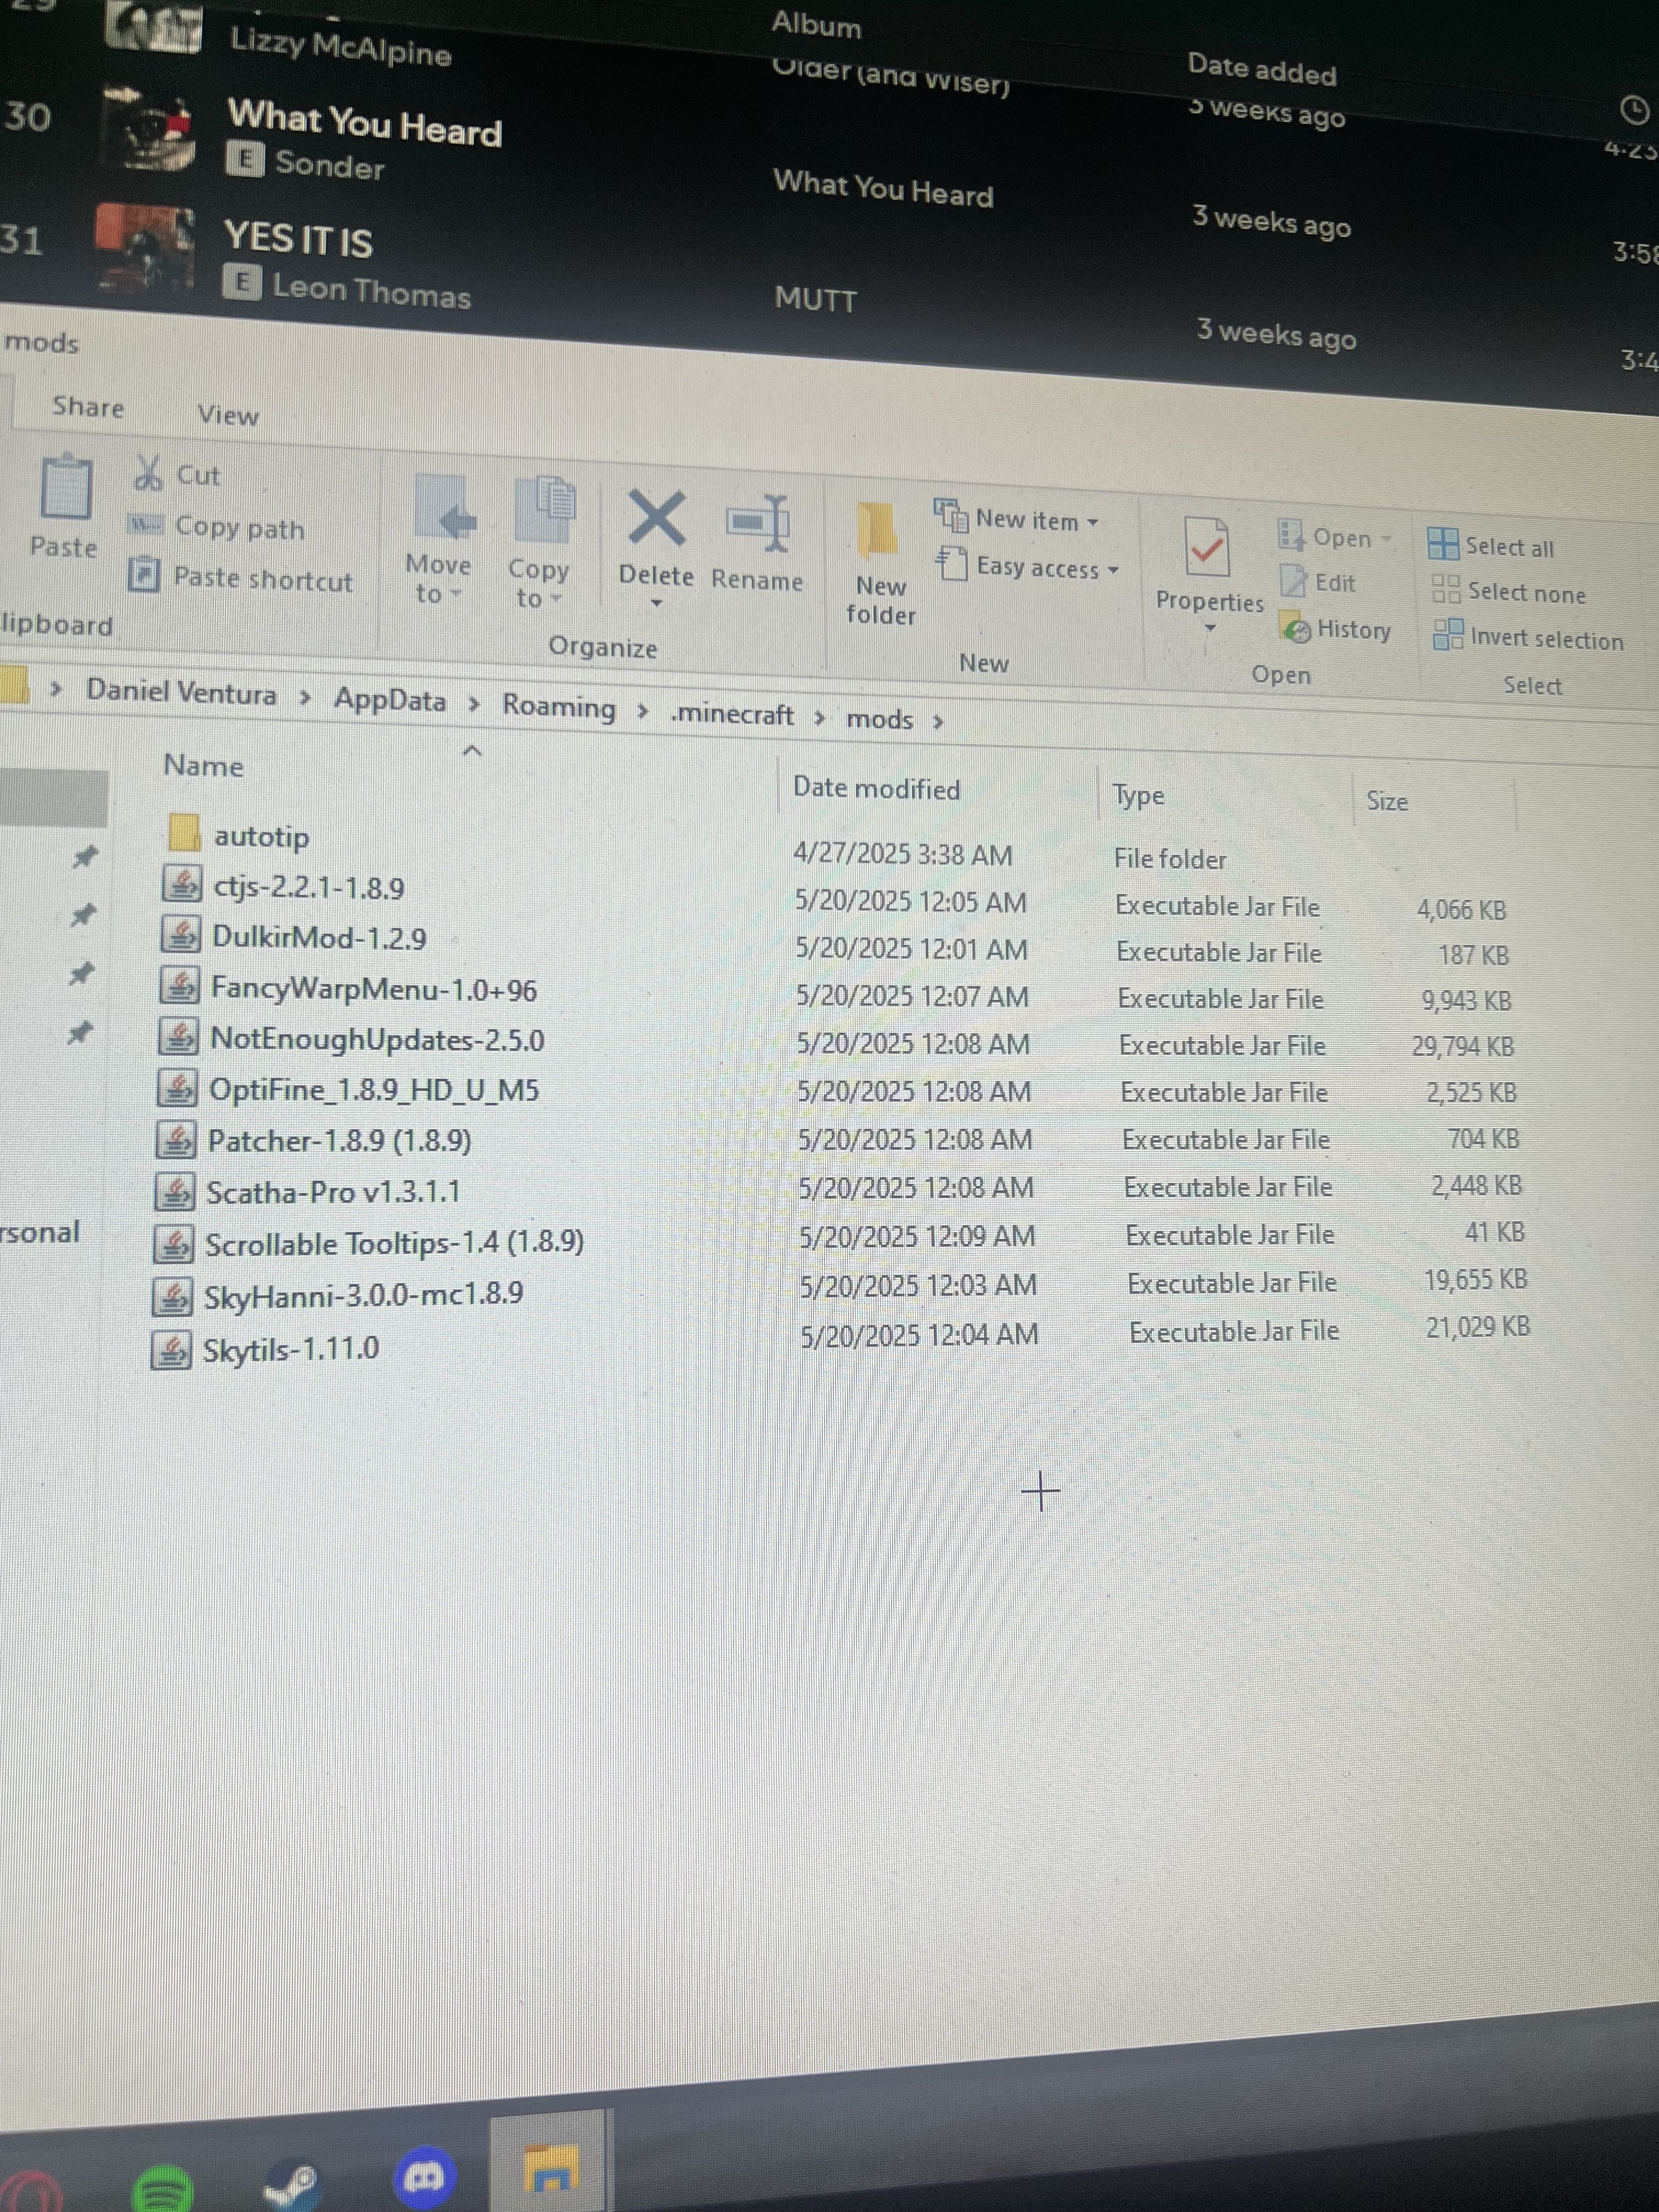Select the autotip folder icon
The height and width of the screenshot is (2212, 1659).
click(185, 832)
